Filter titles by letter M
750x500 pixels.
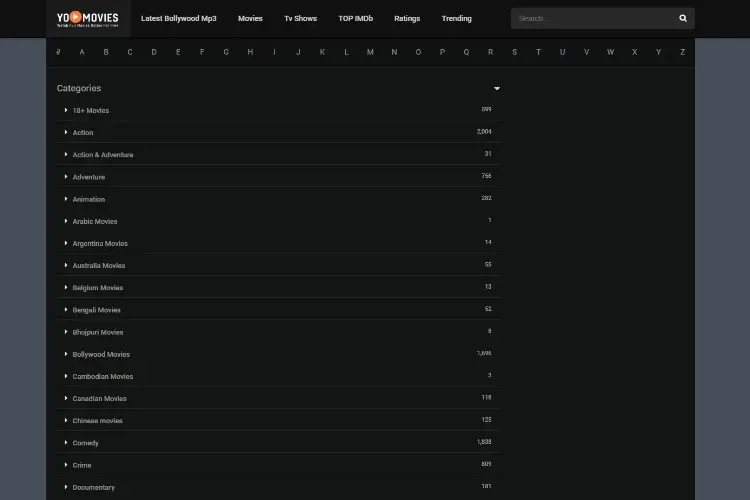[x=370, y=52]
